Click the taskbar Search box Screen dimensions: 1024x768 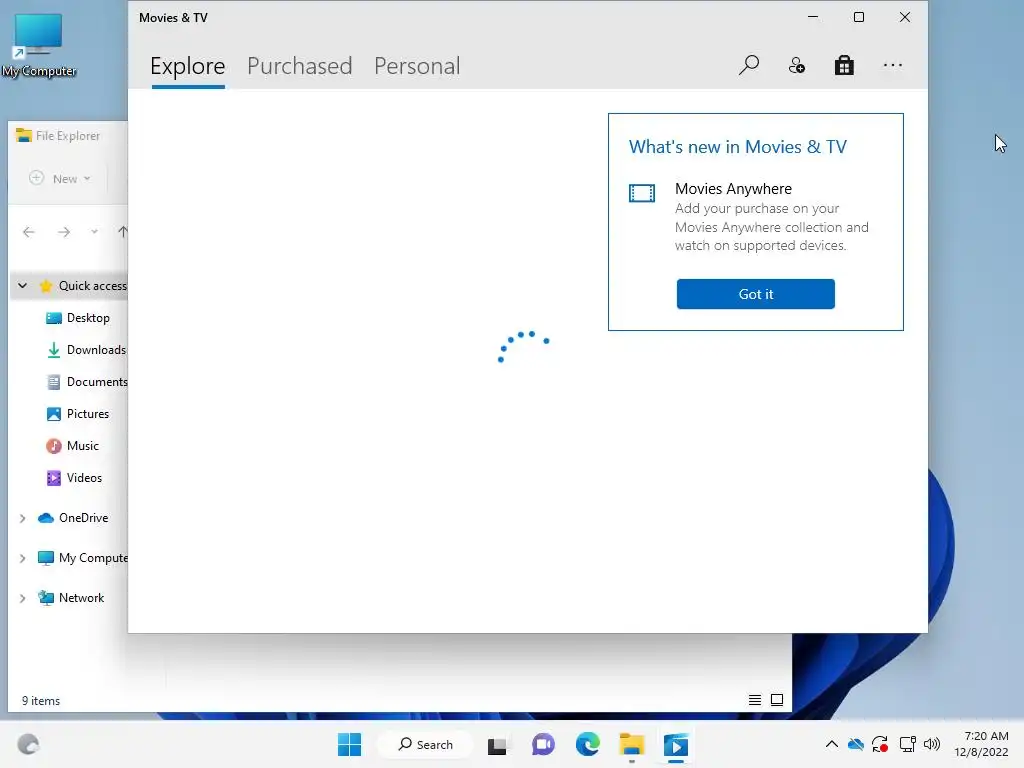(426, 744)
